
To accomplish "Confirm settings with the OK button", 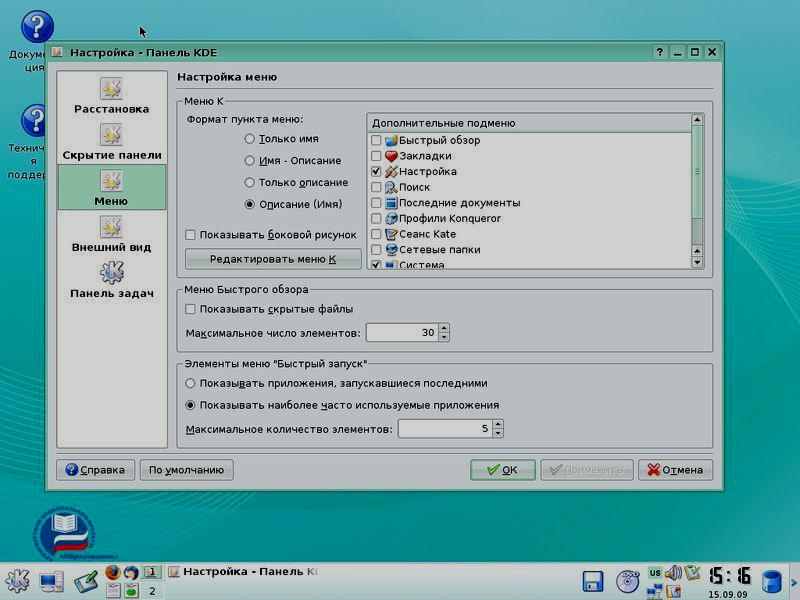I will 503,470.
